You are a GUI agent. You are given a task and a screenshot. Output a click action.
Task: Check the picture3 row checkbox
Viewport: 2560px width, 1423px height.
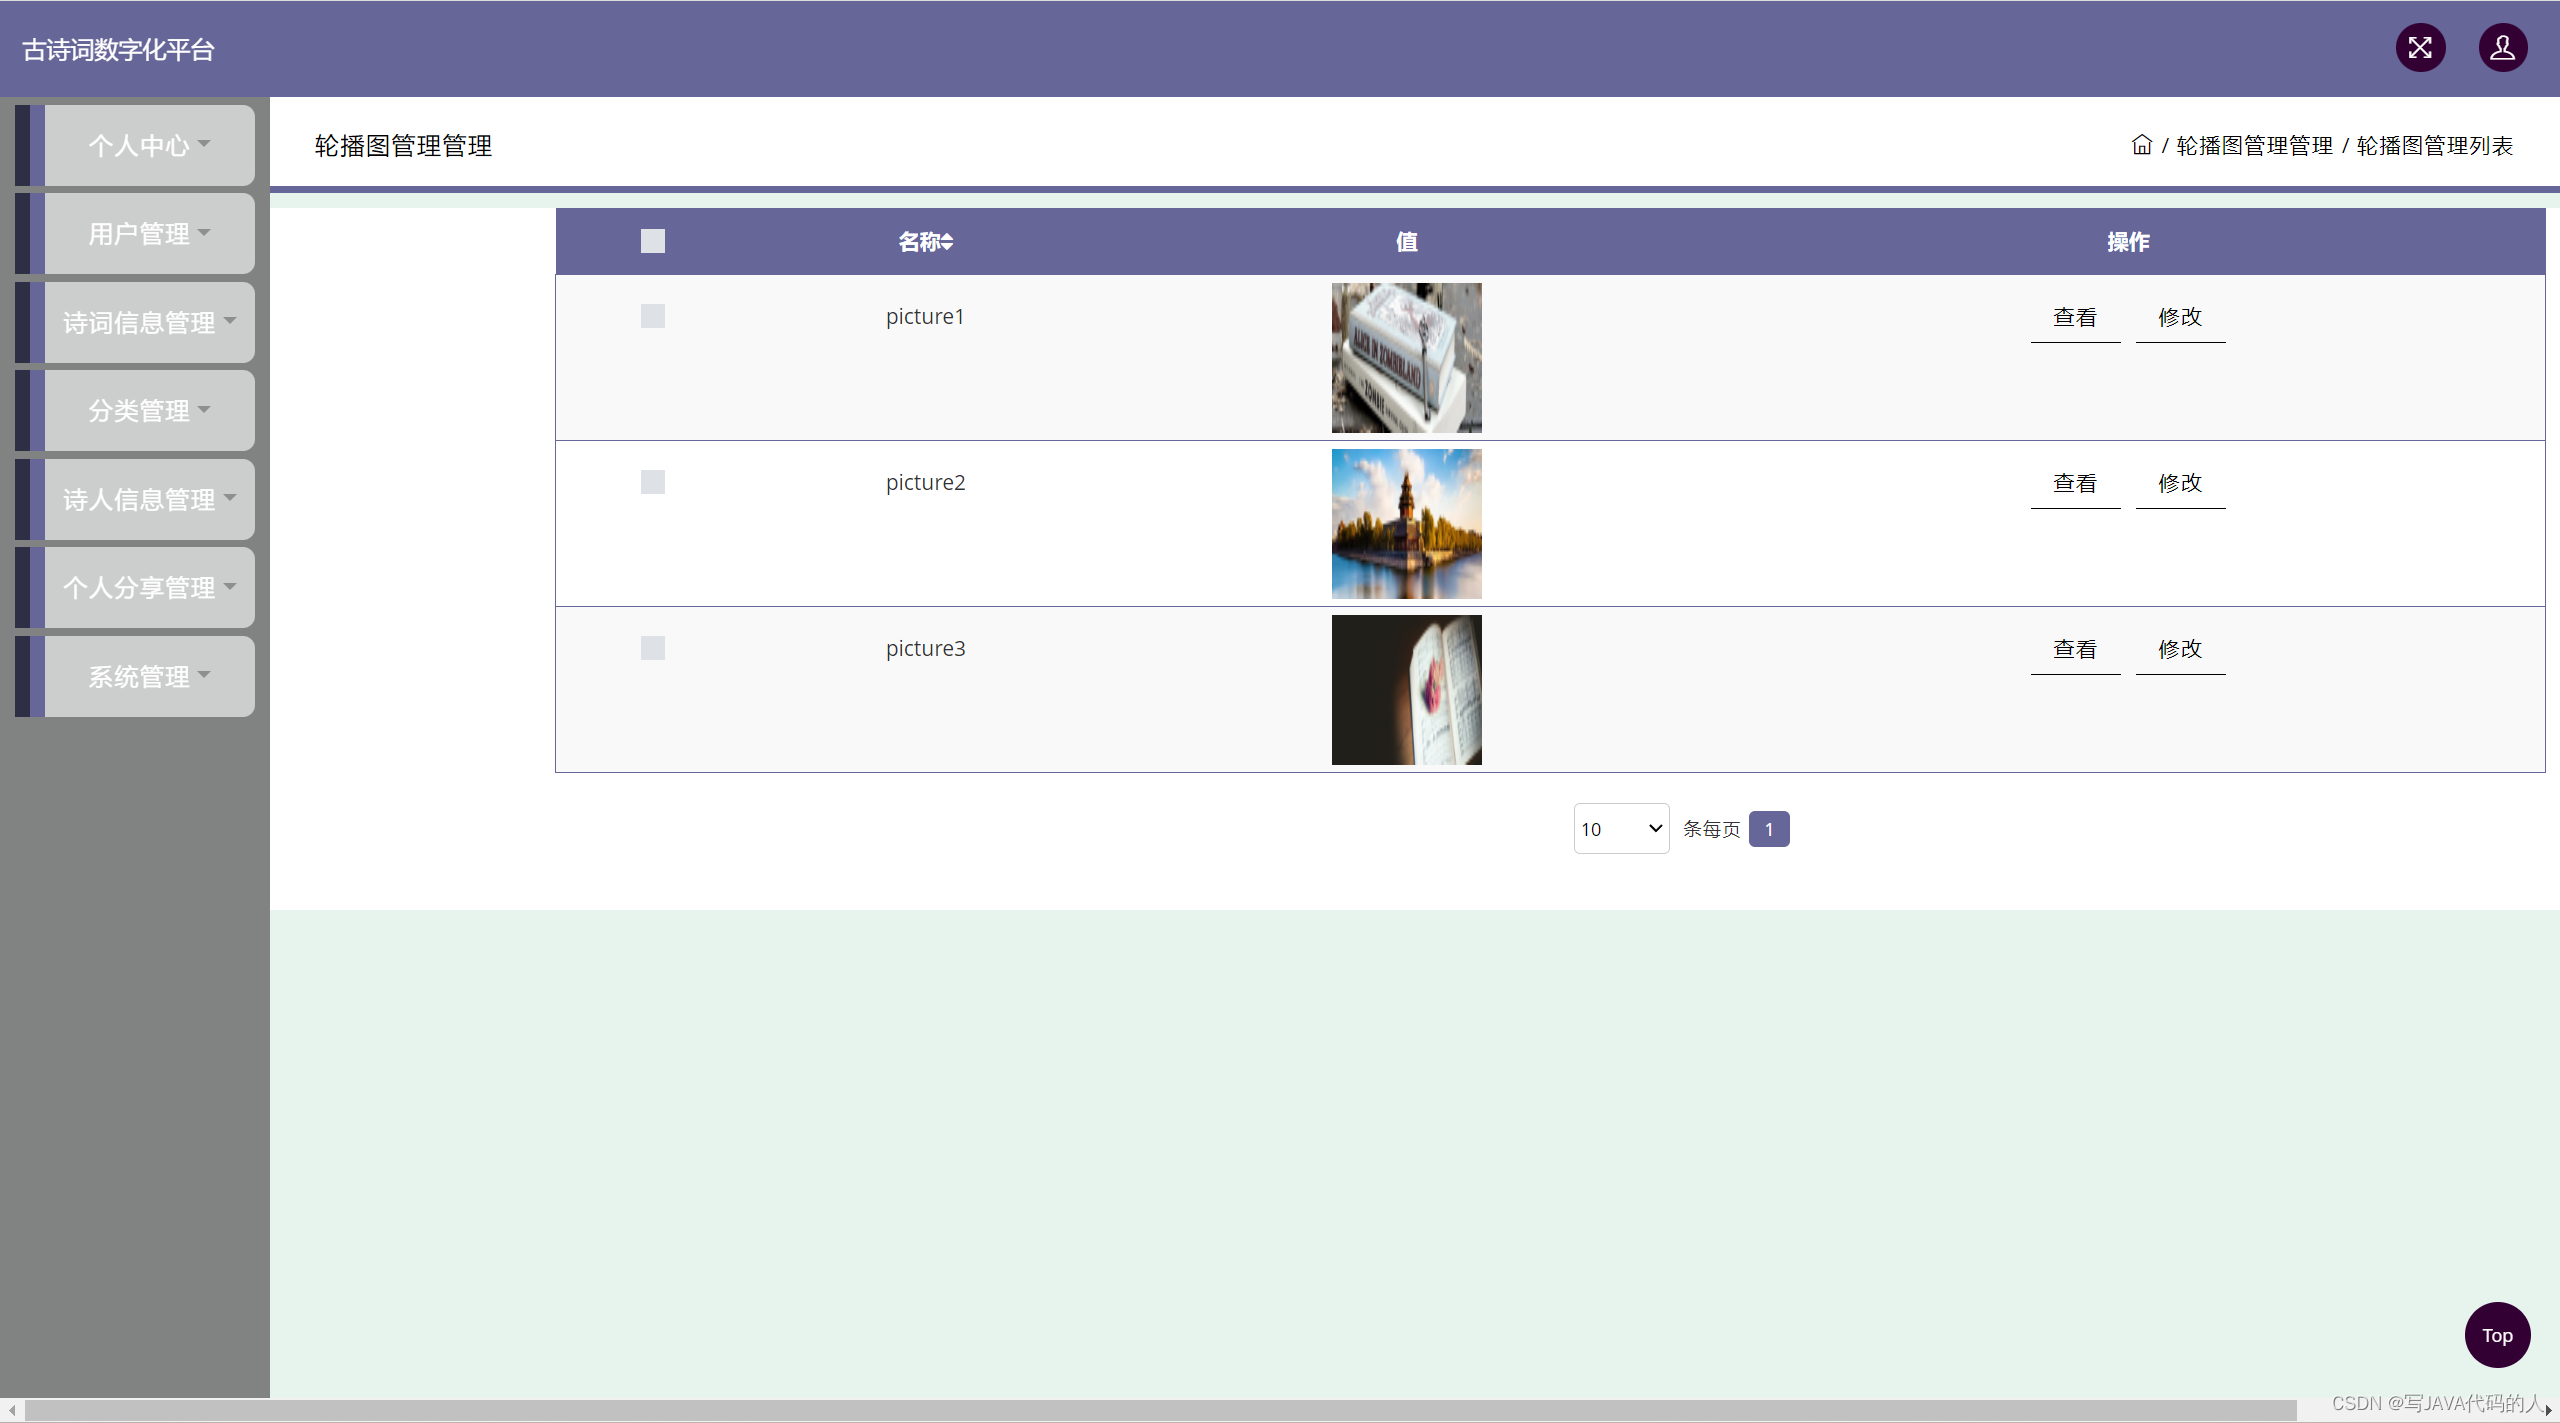(653, 648)
